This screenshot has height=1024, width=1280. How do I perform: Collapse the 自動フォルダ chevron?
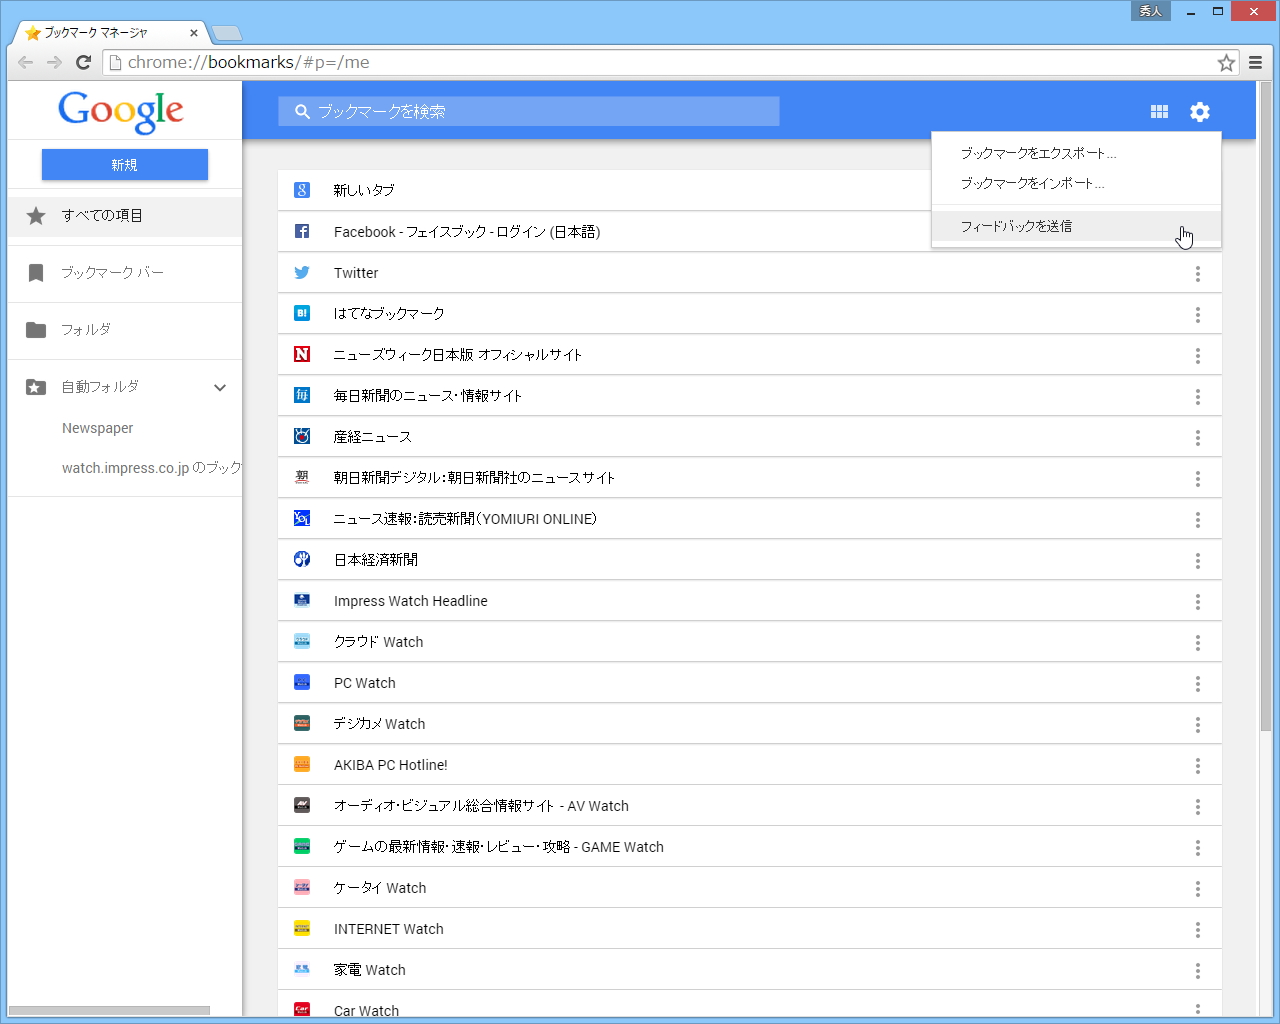click(219, 387)
